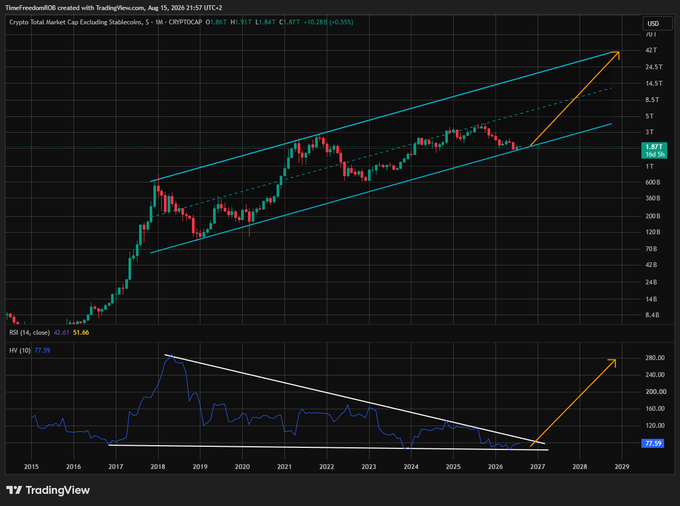Click the change value +10.28B (+0.55%)
Viewport: 680px width, 506px height.
328,22
